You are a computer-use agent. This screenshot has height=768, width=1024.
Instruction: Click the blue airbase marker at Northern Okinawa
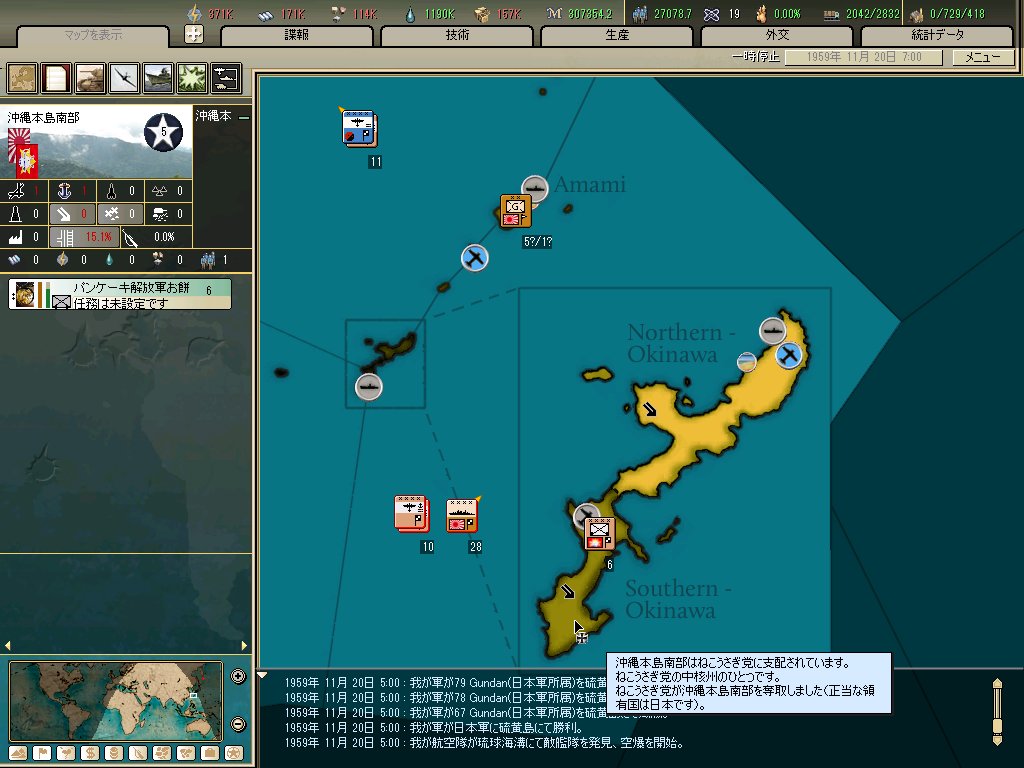(789, 355)
